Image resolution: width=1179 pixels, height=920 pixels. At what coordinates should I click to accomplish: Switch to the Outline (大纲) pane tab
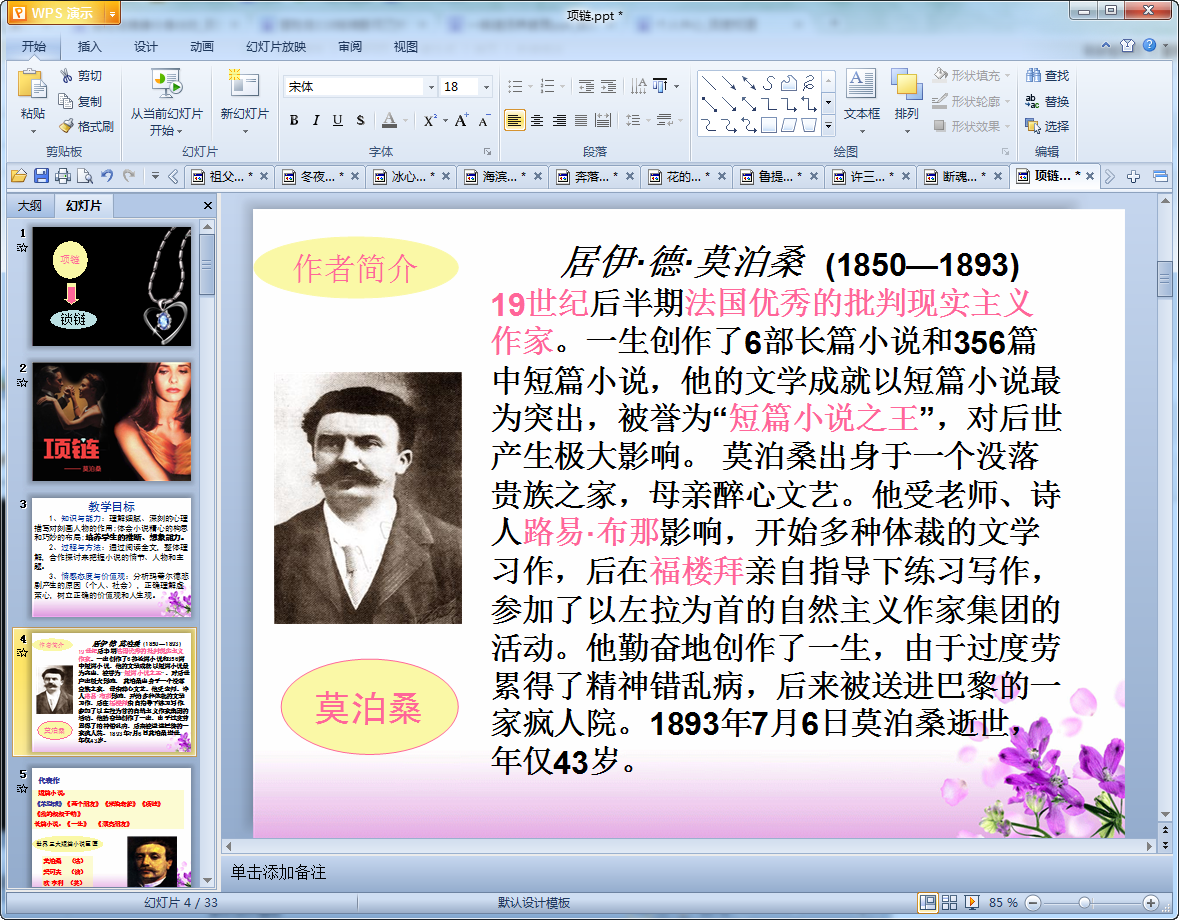(x=30, y=206)
